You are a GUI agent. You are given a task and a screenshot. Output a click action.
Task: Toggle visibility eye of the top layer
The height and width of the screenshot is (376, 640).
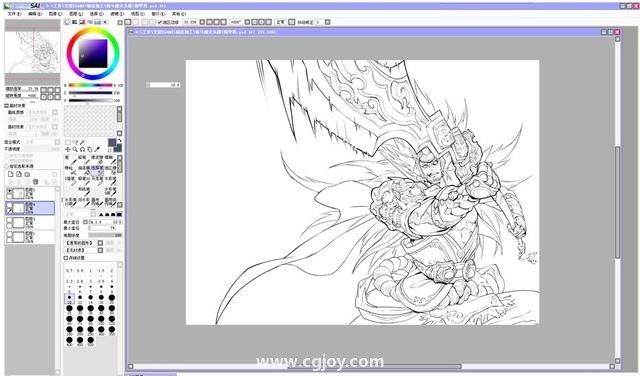coord(10,191)
